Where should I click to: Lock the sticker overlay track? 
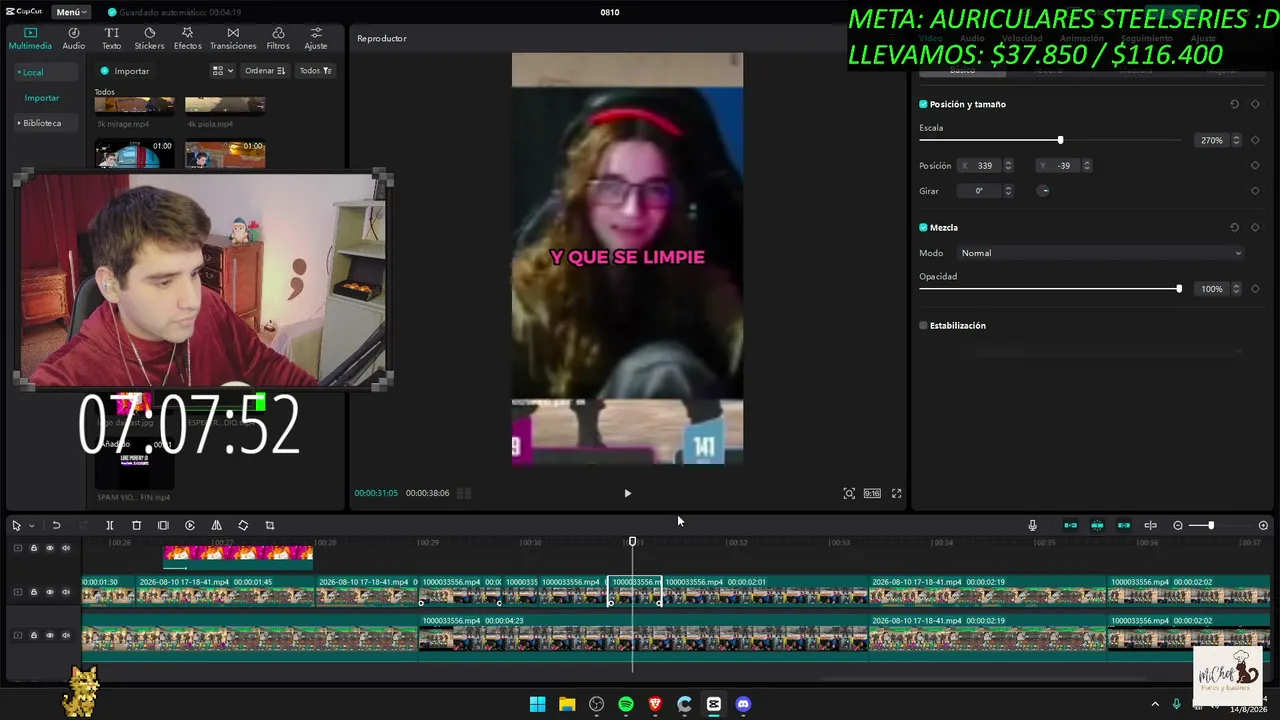pyautogui.click(x=33, y=548)
